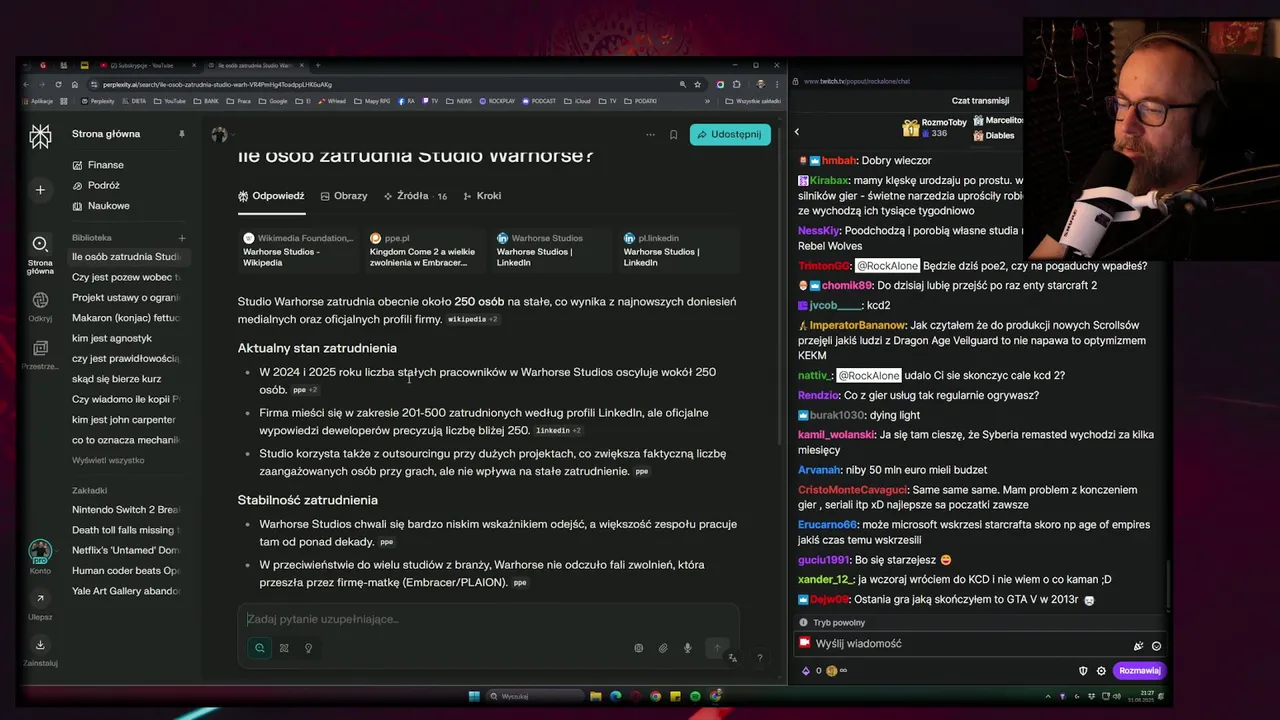Open the ppe.pl Kingdom Come 2 source card
Viewport: 1280px width, 720px height.
click(424, 250)
